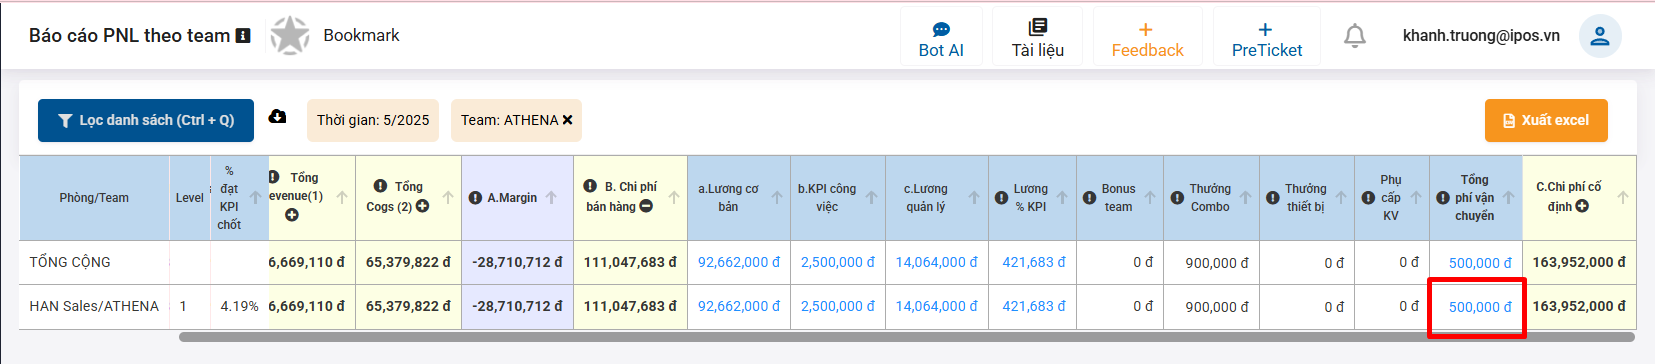1655x364 pixels.
Task: Open Lọc danh sách filter panel
Action: tap(146, 120)
